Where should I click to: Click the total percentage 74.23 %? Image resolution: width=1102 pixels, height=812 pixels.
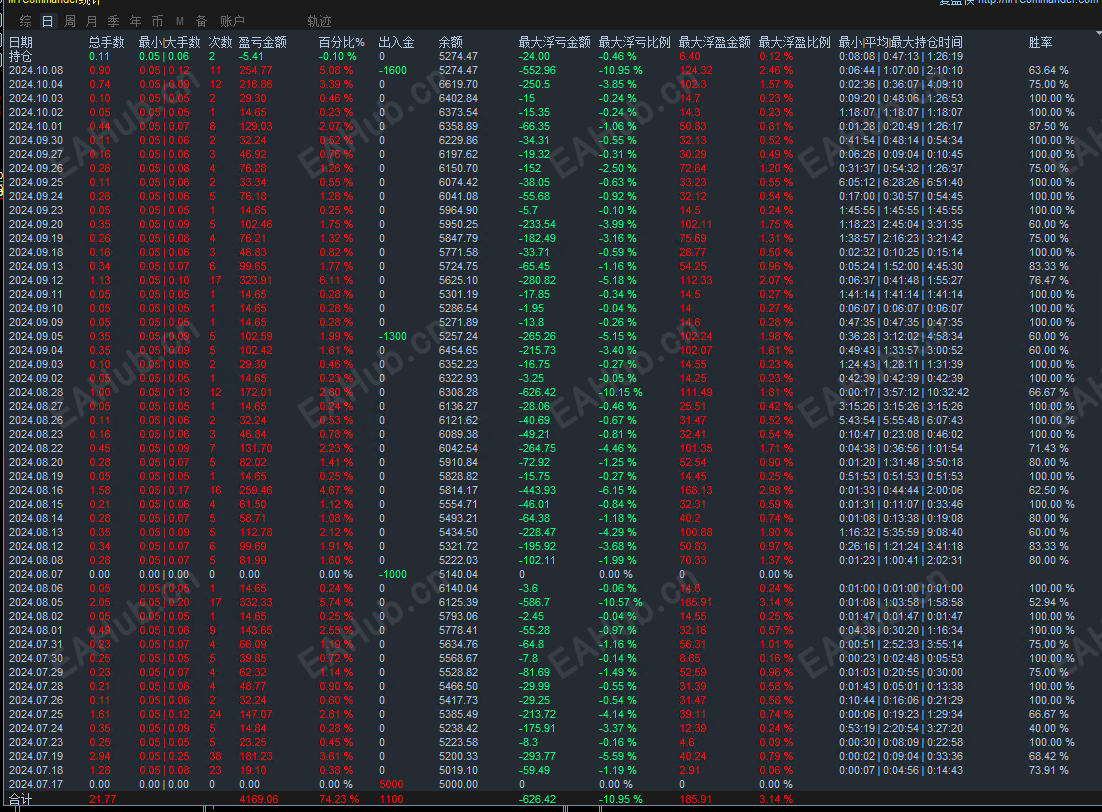pos(339,799)
